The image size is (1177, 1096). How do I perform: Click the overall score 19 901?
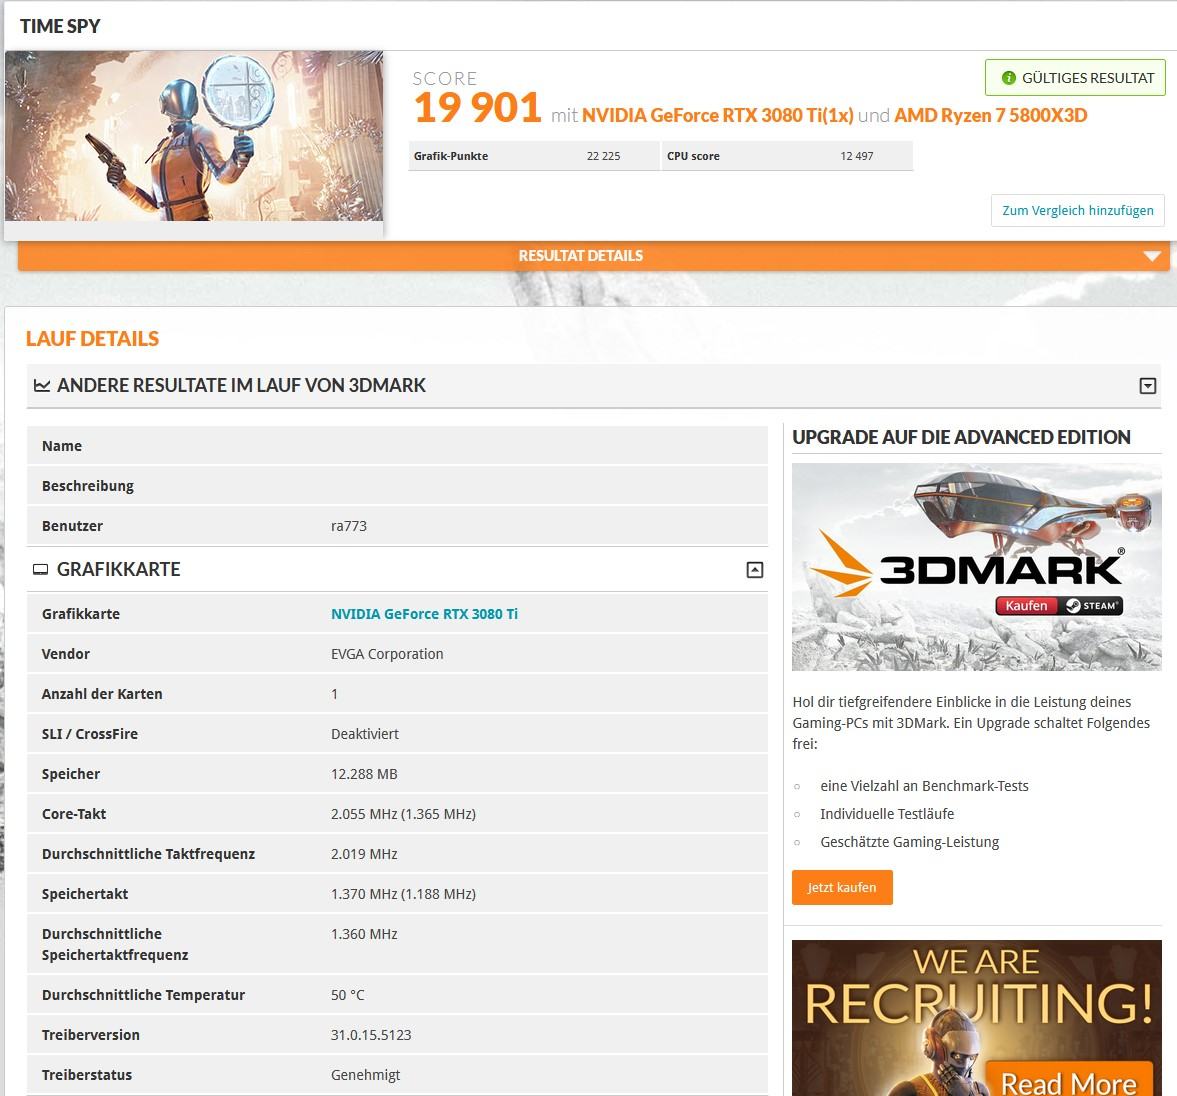pyautogui.click(x=477, y=107)
